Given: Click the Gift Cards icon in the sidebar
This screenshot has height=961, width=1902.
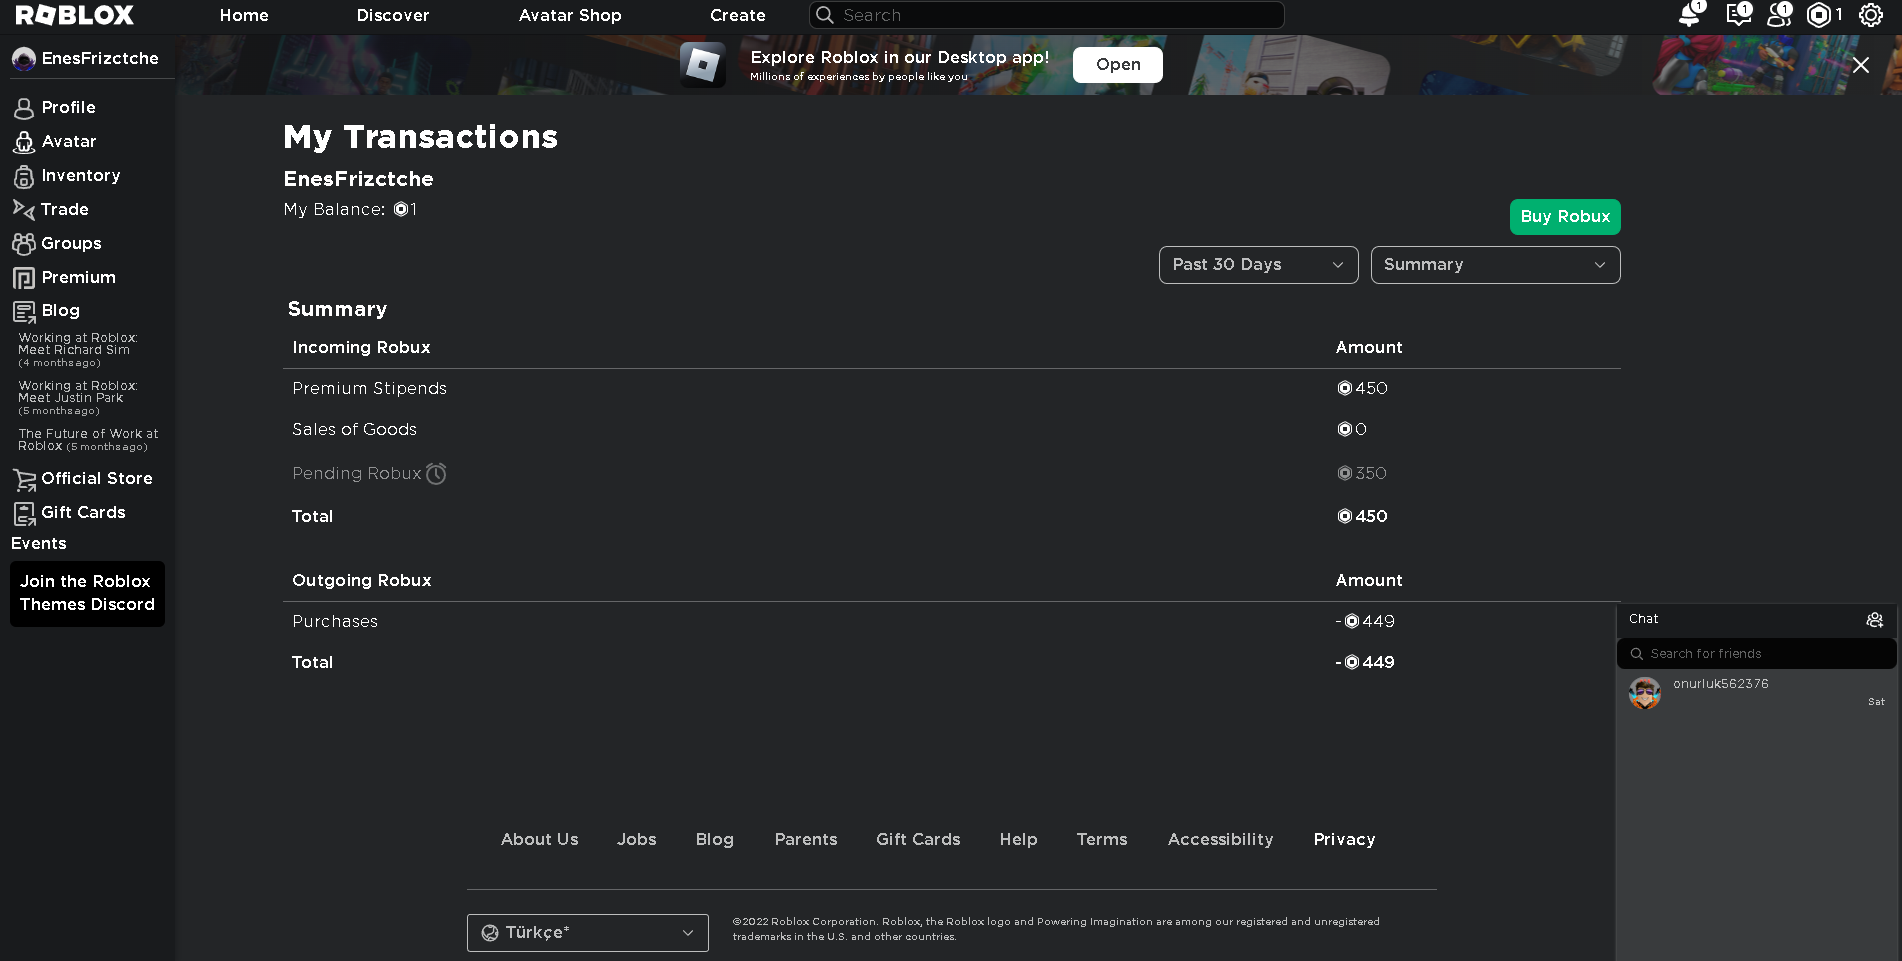Looking at the screenshot, I should tap(24, 514).
